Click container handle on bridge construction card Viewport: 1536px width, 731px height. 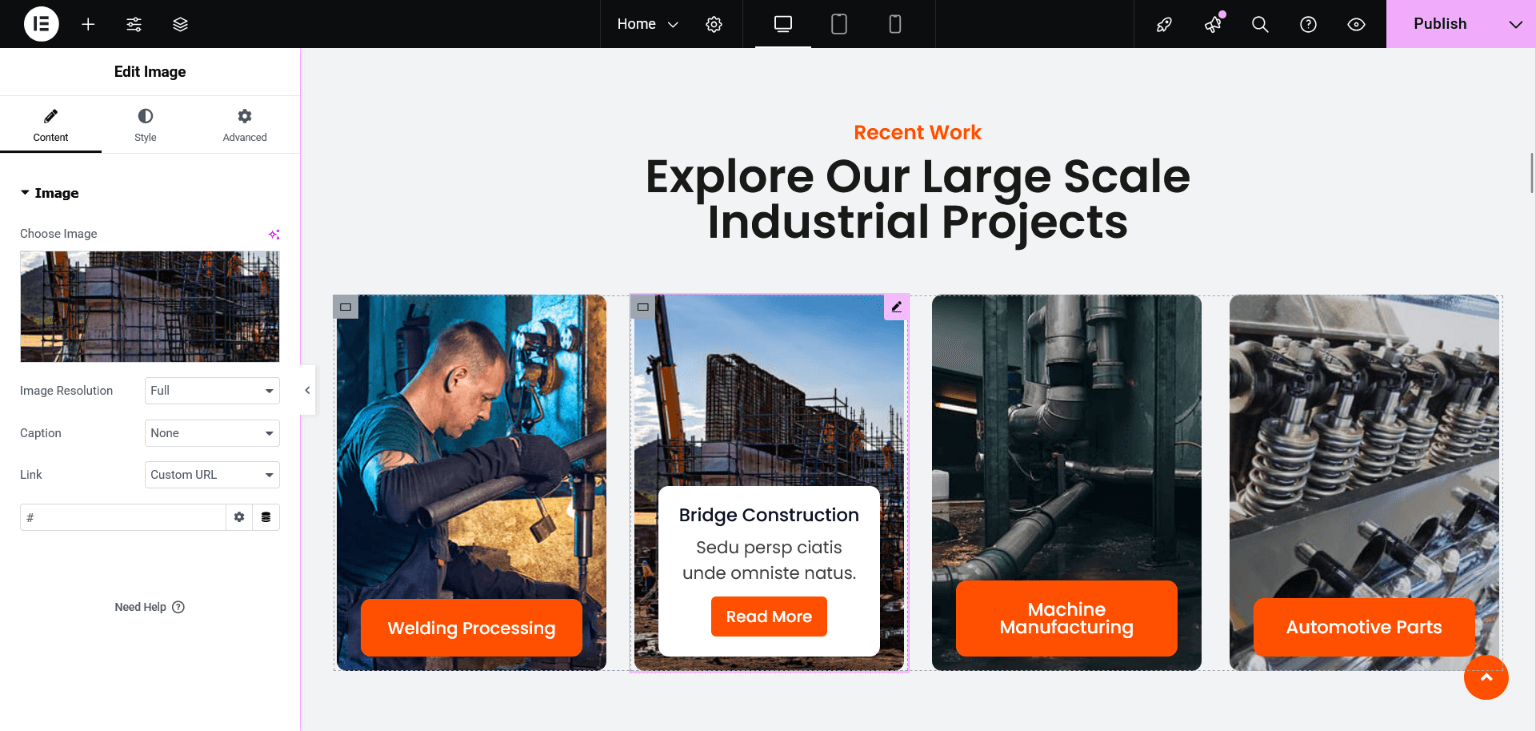click(x=643, y=307)
